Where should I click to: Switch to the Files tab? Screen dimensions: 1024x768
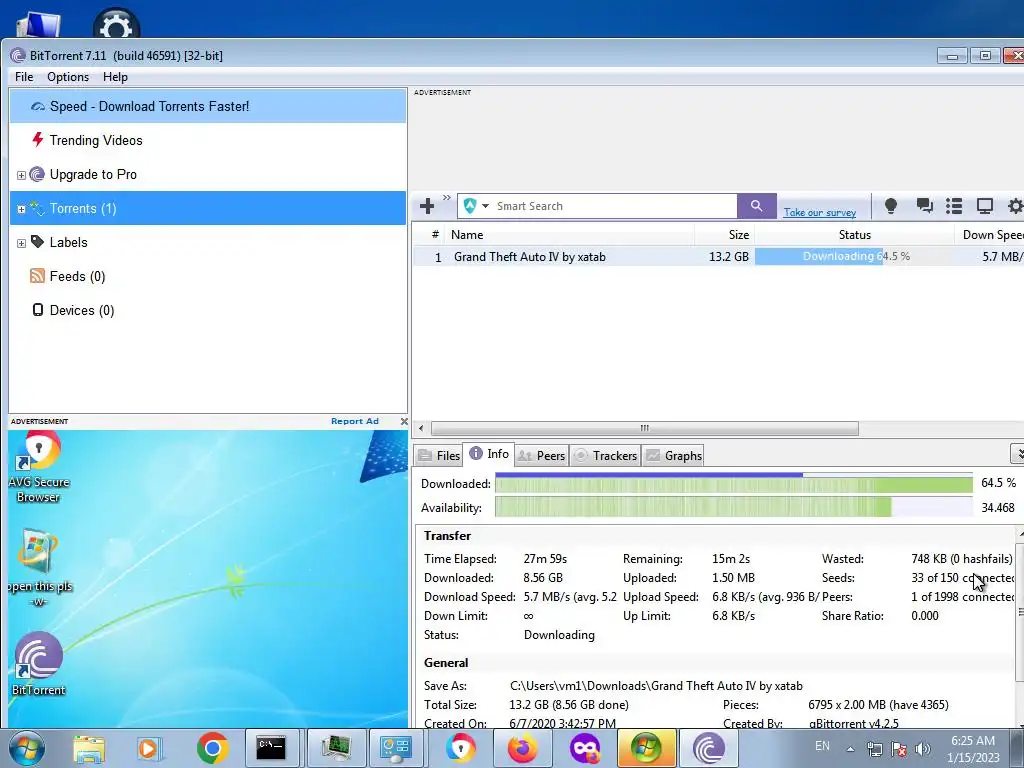click(x=440, y=455)
